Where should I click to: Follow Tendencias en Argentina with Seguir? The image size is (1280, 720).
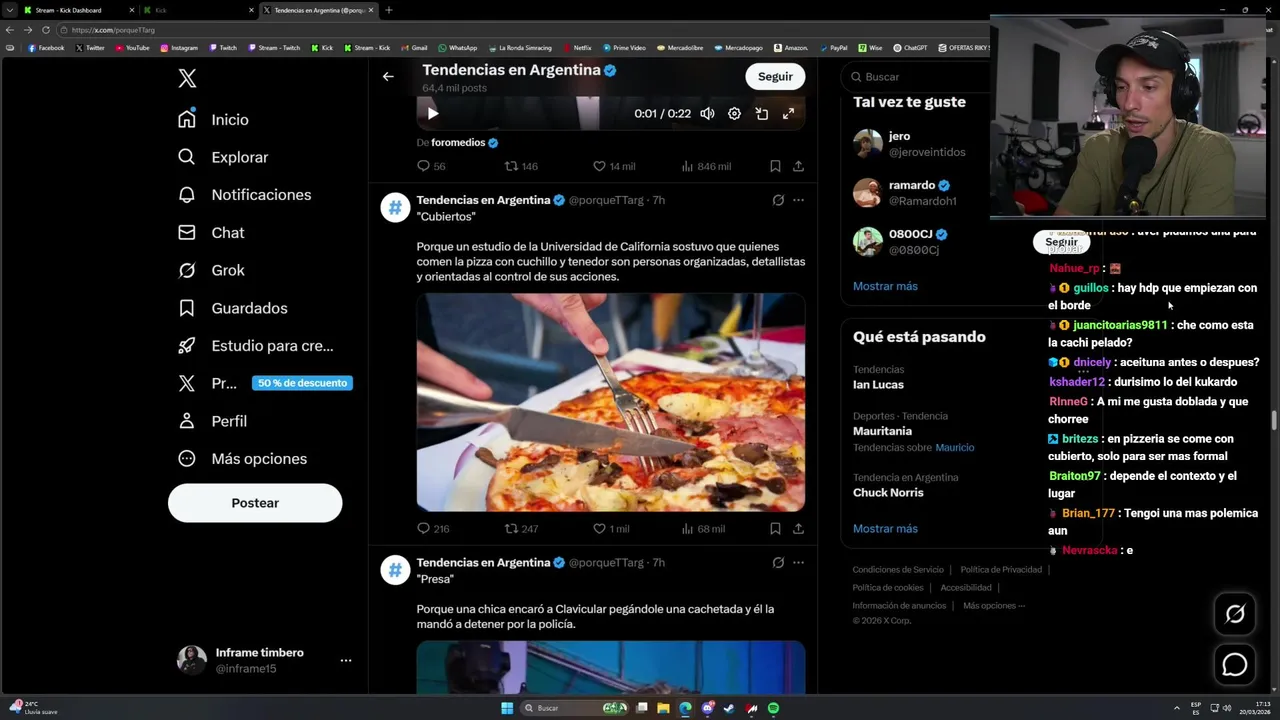[775, 76]
